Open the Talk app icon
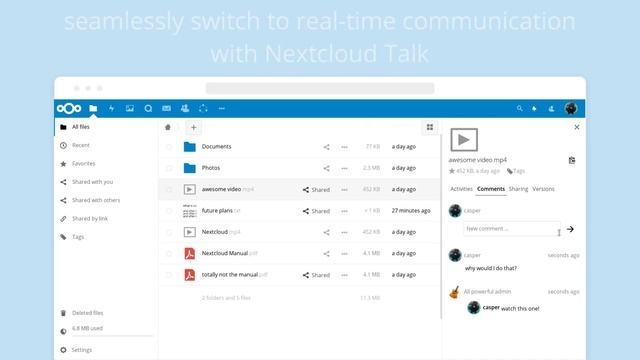The height and width of the screenshot is (360, 640). (x=148, y=108)
